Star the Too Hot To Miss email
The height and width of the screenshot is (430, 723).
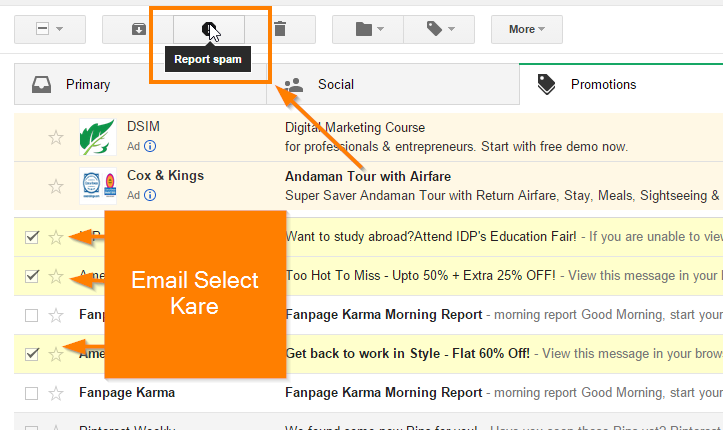(56, 276)
